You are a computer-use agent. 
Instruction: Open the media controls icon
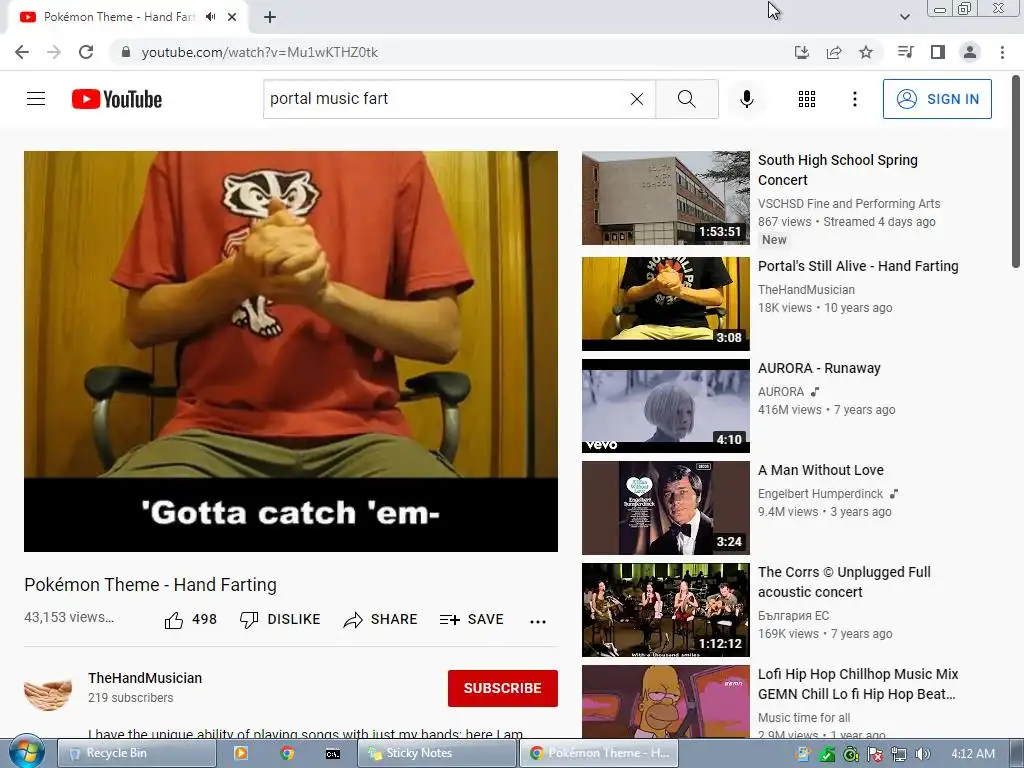click(905, 52)
